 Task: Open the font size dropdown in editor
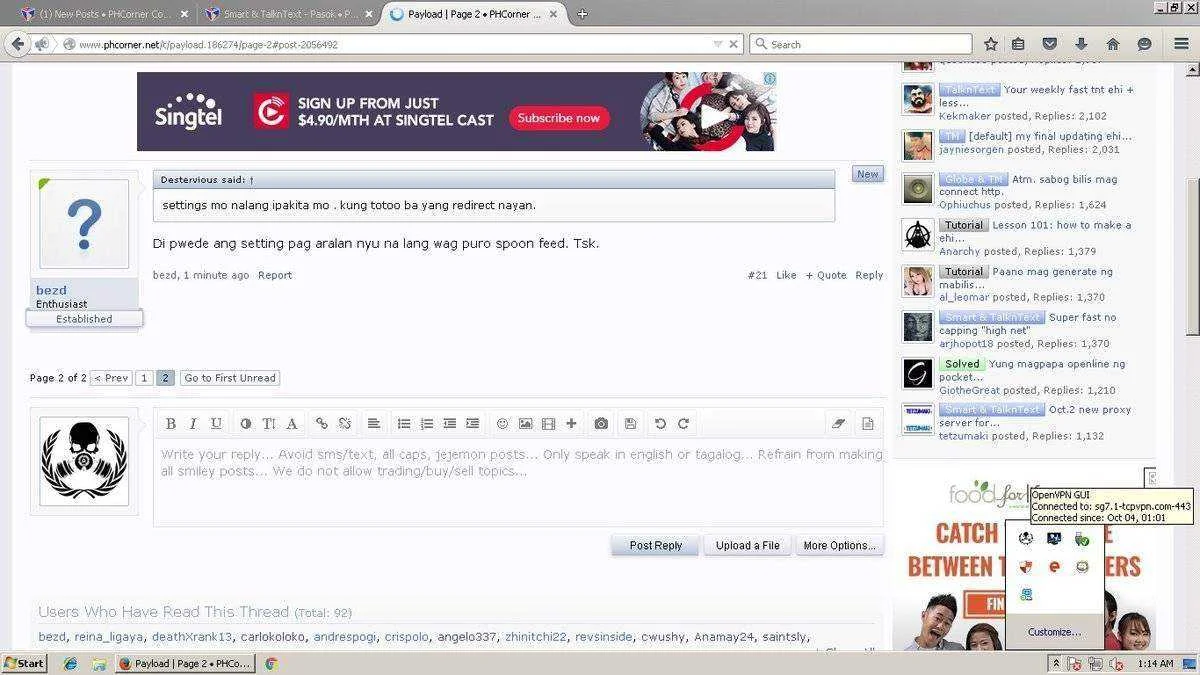click(269, 424)
